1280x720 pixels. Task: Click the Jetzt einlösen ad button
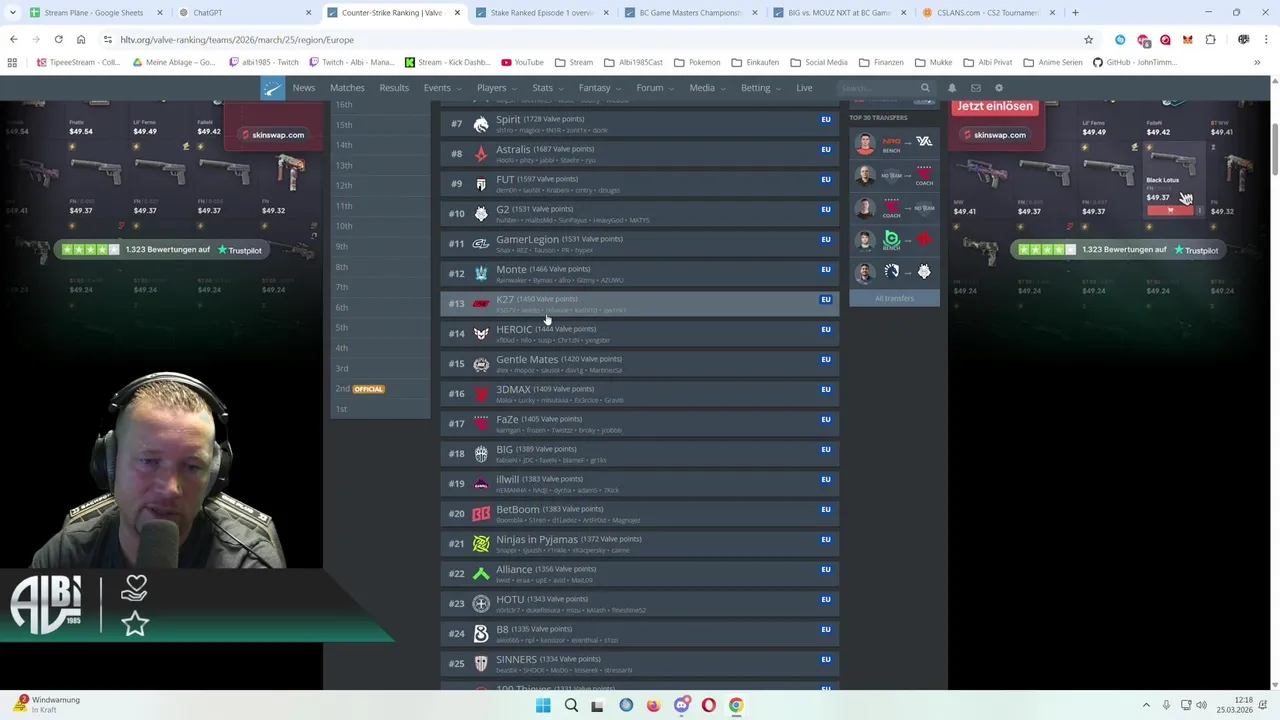coord(993,107)
